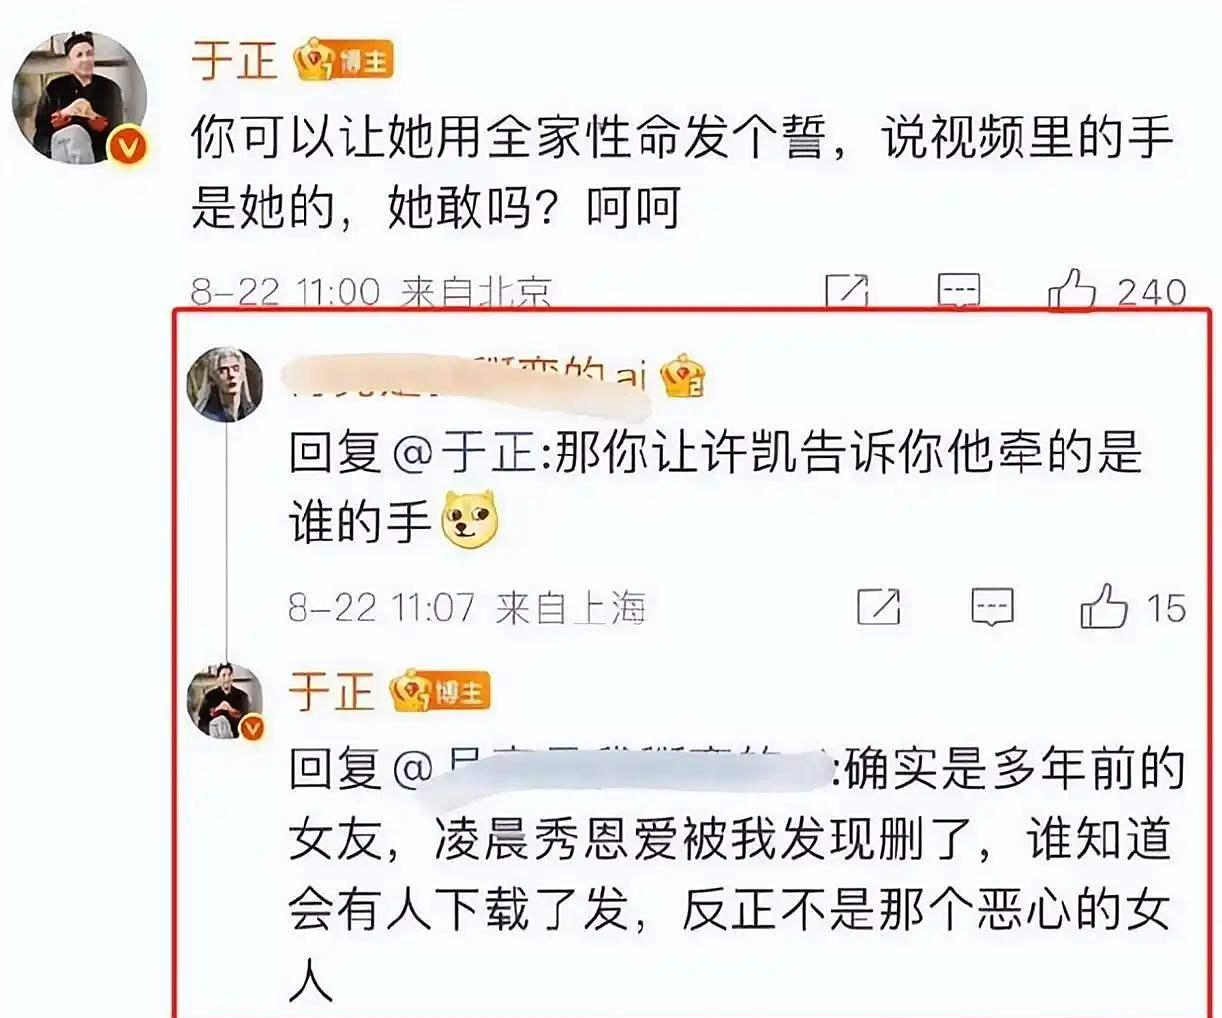Viewport: 1222px width, 1018px height.
Task: Click comment bubble icon on the 11:07 reply
Action: pyautogui.click(x=992, y=607)
